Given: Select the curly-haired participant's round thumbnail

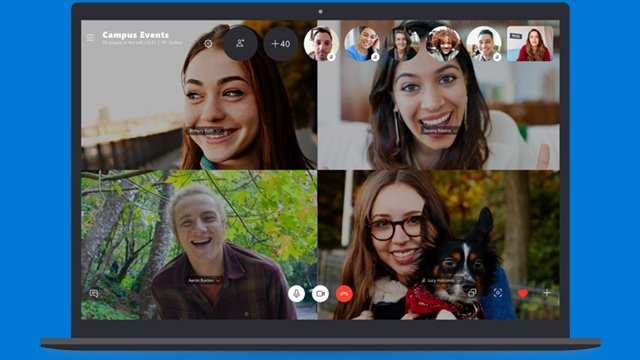Looking at the screenshot, I should (443, 43).
